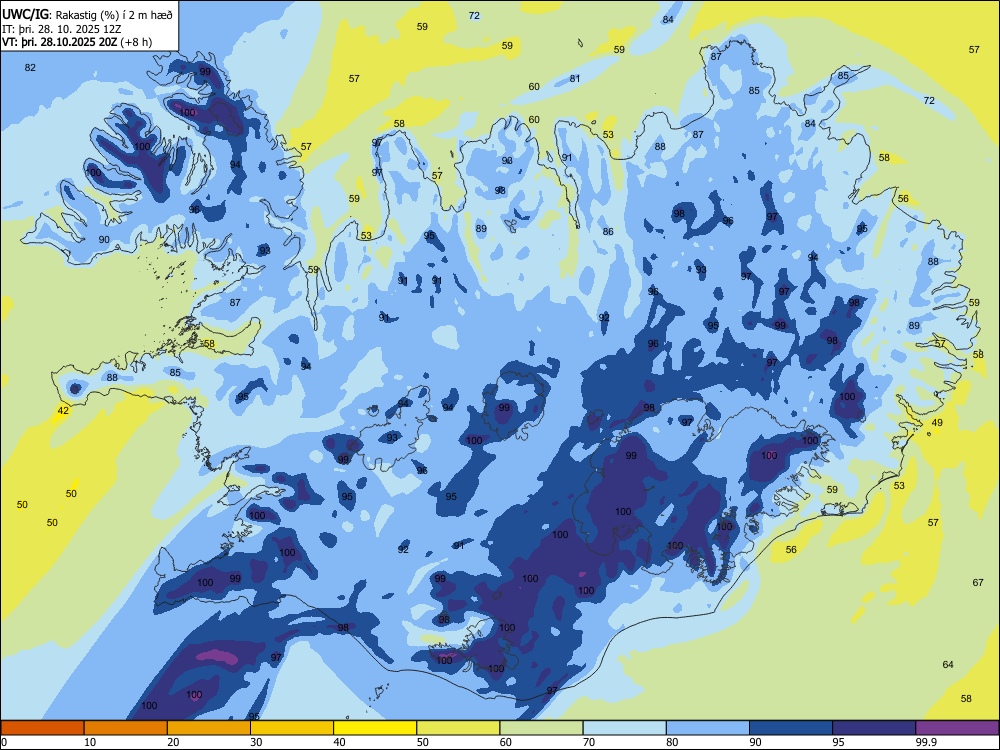1000x750 pixels.
Task: Click the "0" legend tick label
Action: 4,742
